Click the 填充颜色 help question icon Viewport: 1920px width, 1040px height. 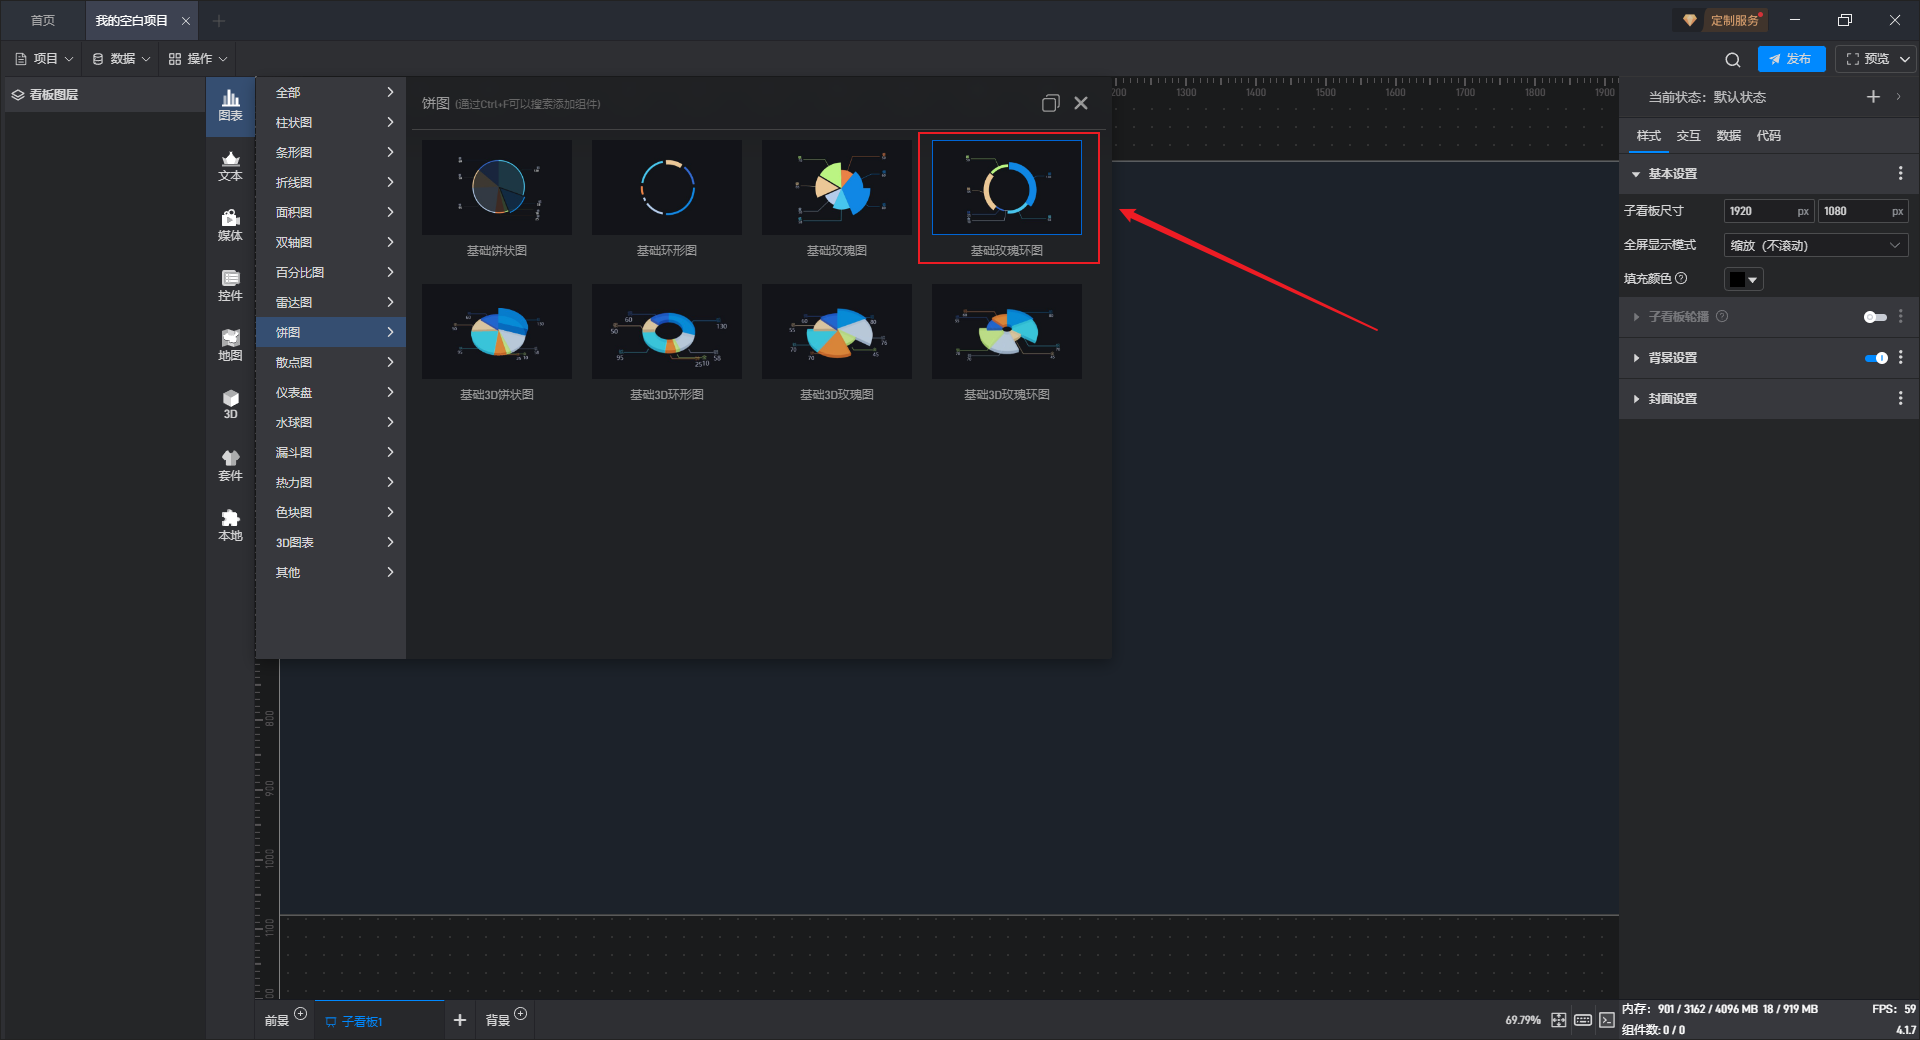[1681, 279]
